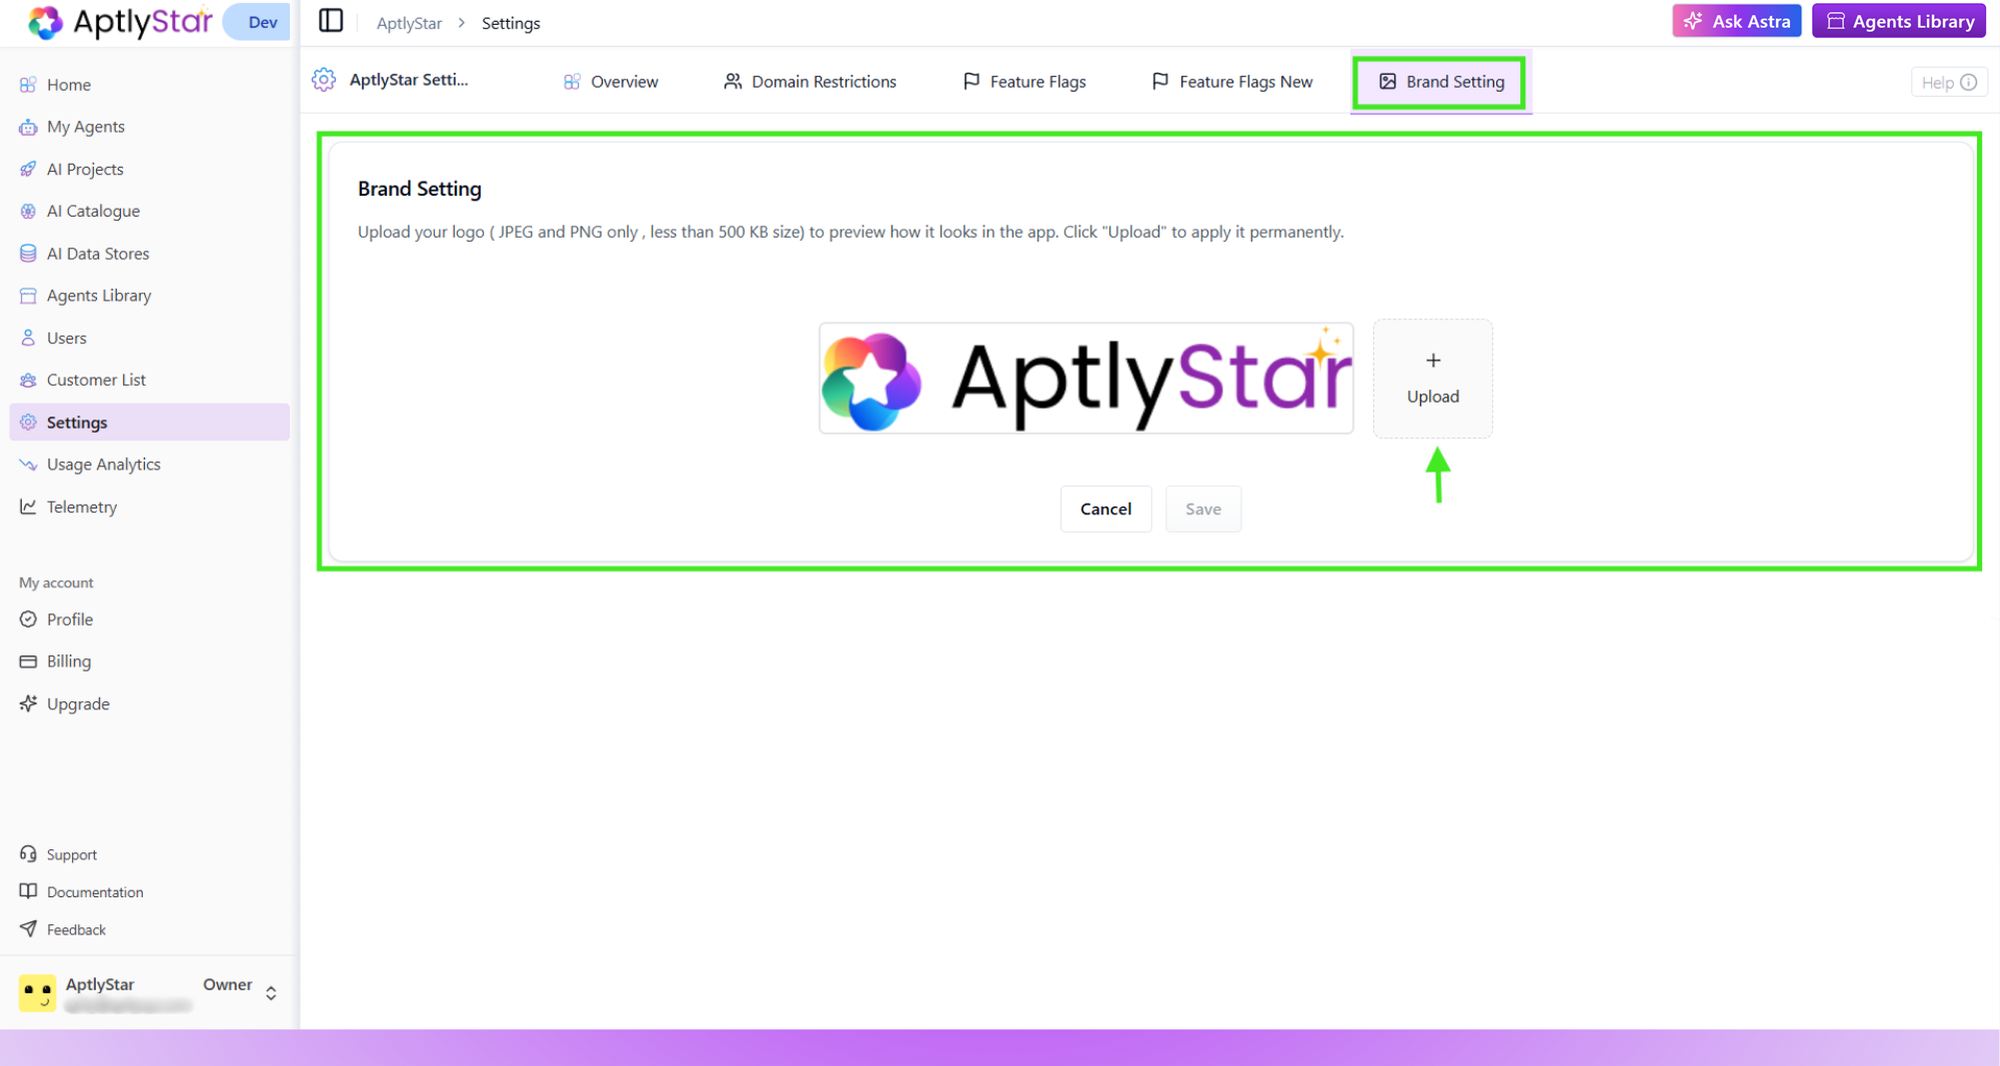Select My Agents in the sidebar
The image size is (2000, 1066).
pyautogui.click(x=85, y=126)
